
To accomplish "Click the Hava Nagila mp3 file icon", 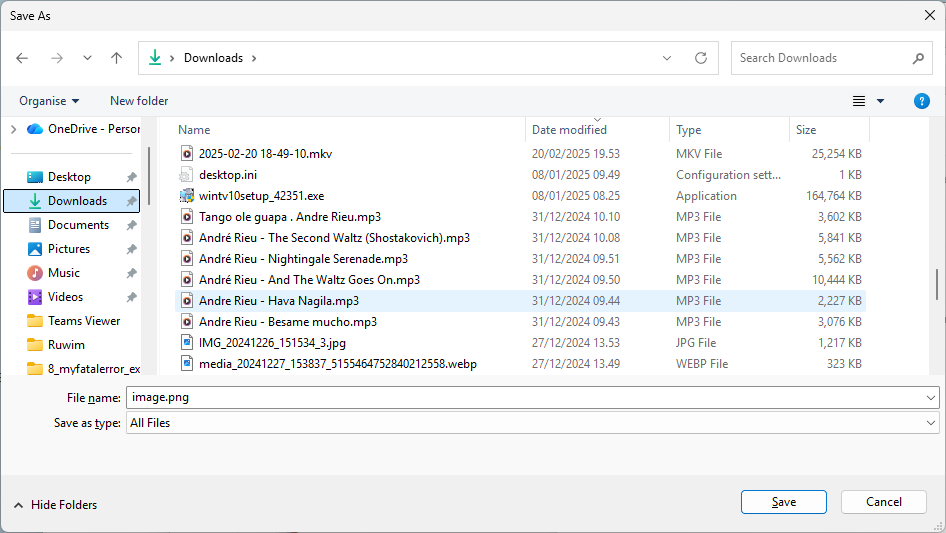I will 187,301.
